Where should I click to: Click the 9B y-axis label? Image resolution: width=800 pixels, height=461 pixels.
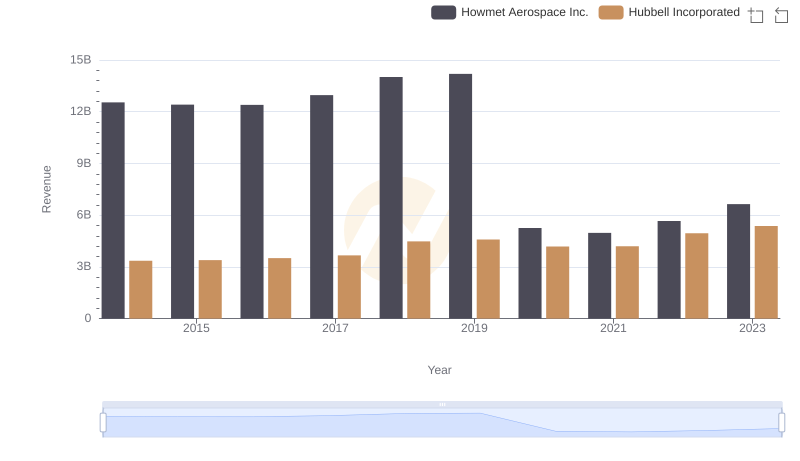(84, 164)
